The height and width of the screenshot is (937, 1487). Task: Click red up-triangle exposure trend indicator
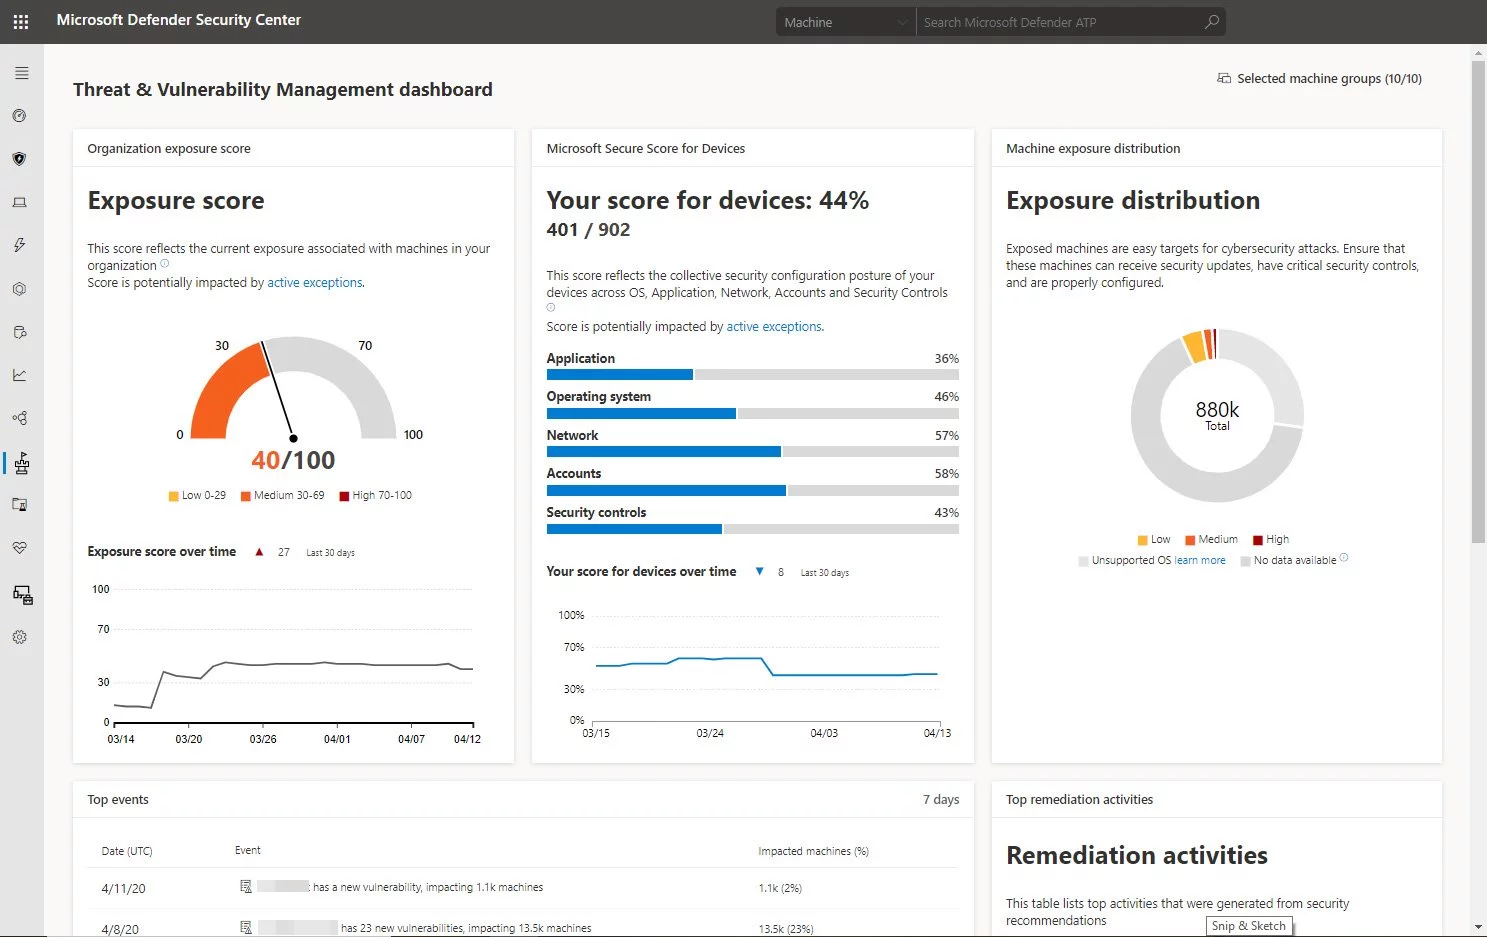click(x=259, y=552)
